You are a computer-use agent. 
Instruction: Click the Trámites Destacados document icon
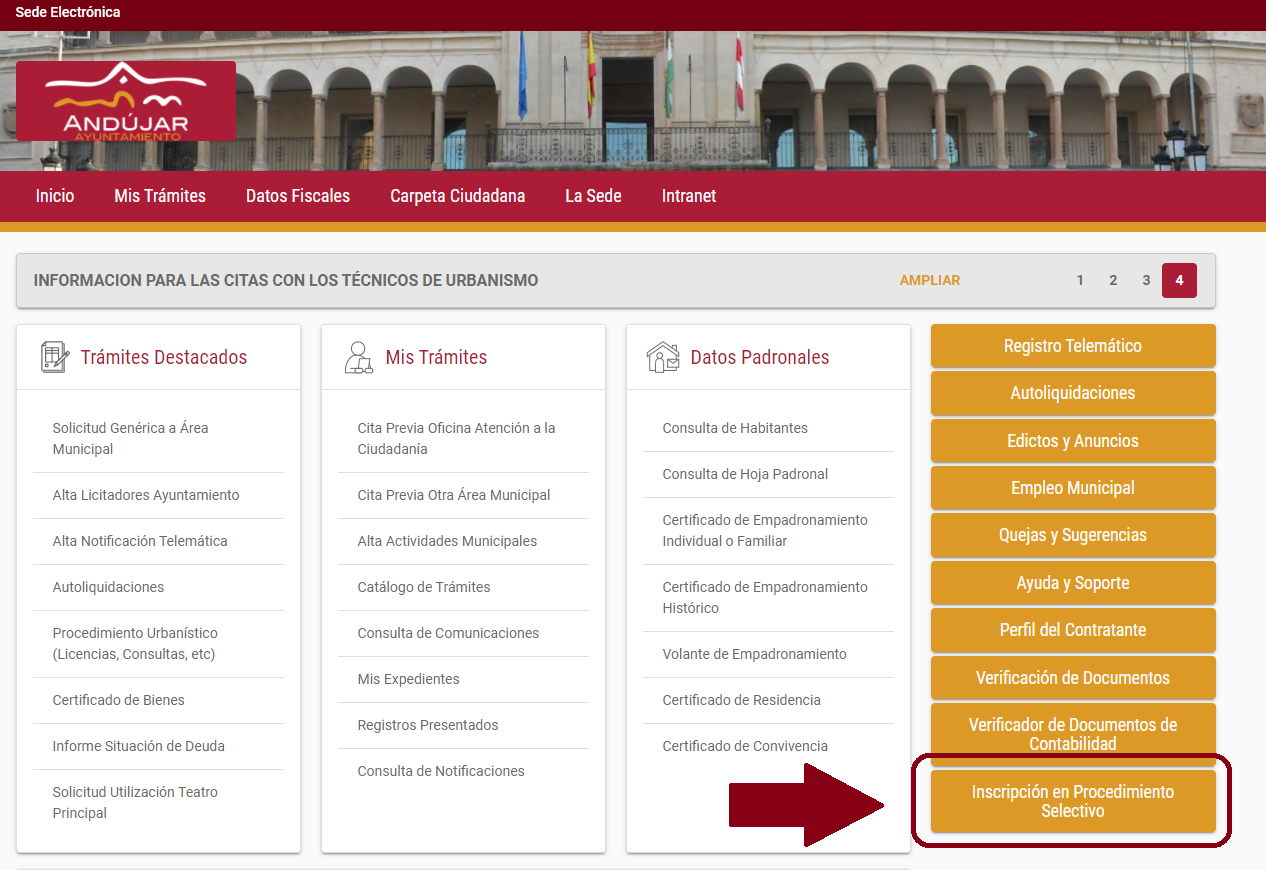tap(55, 357)
